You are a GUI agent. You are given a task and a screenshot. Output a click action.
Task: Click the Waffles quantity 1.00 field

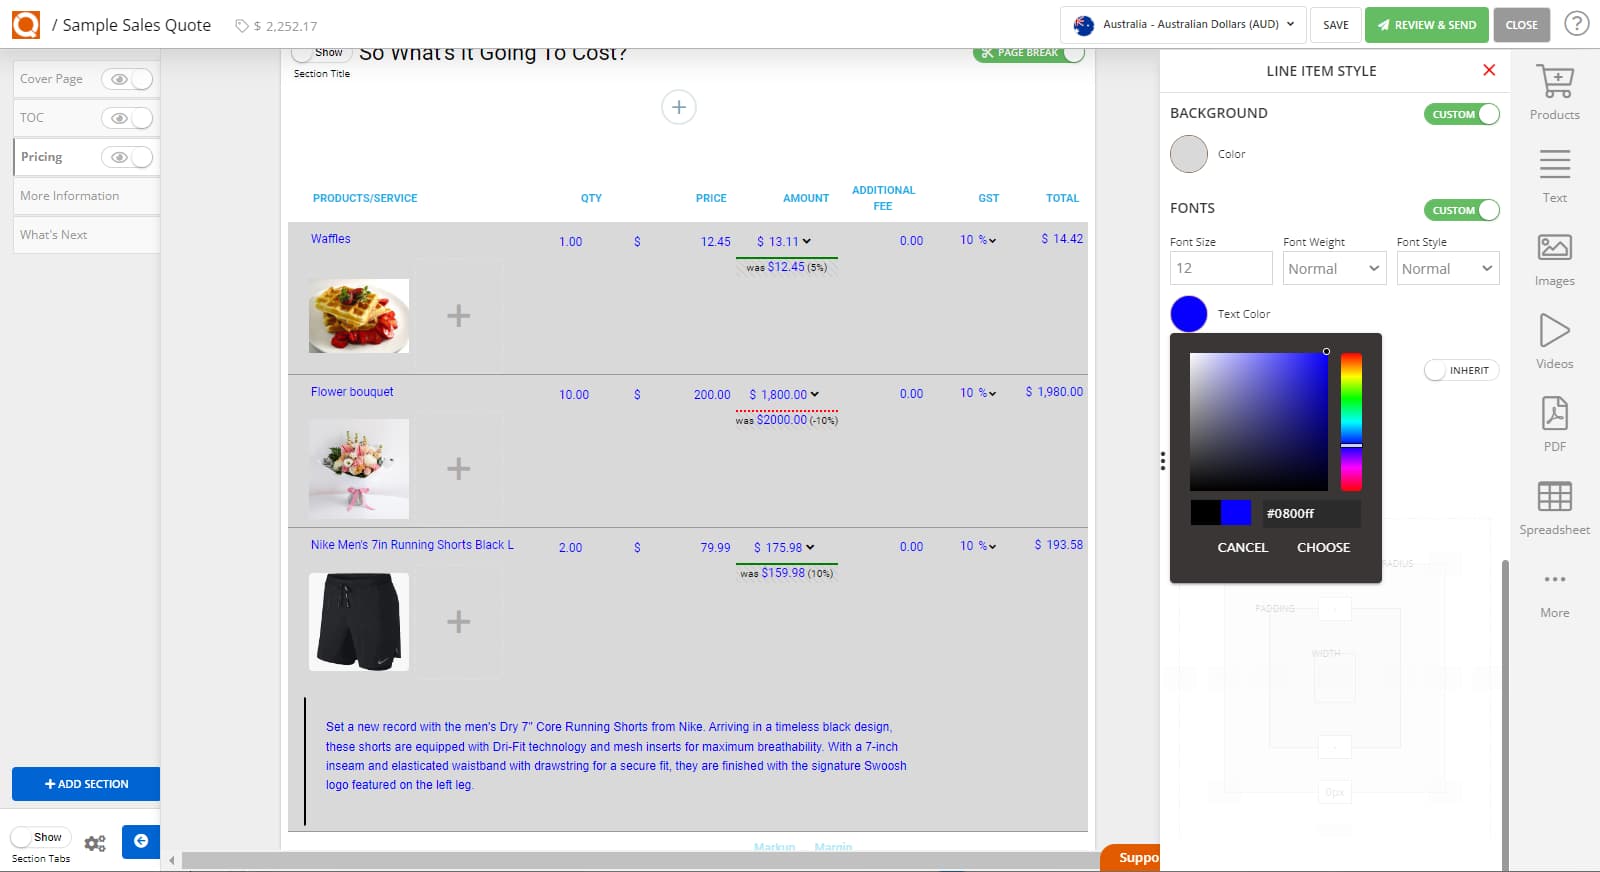tap(571, 242)
